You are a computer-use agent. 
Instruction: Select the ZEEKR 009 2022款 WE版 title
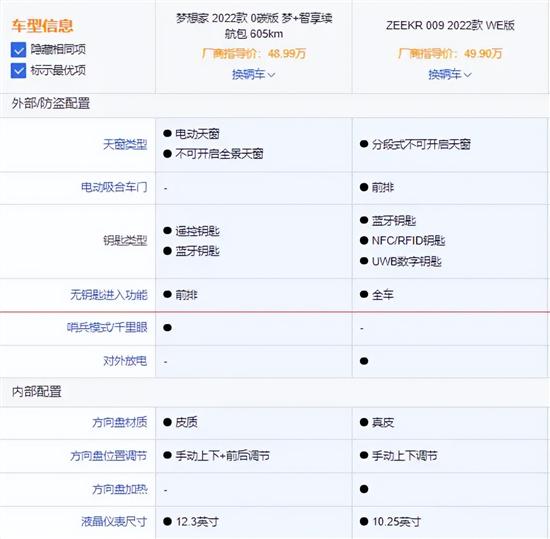point(450,25)
